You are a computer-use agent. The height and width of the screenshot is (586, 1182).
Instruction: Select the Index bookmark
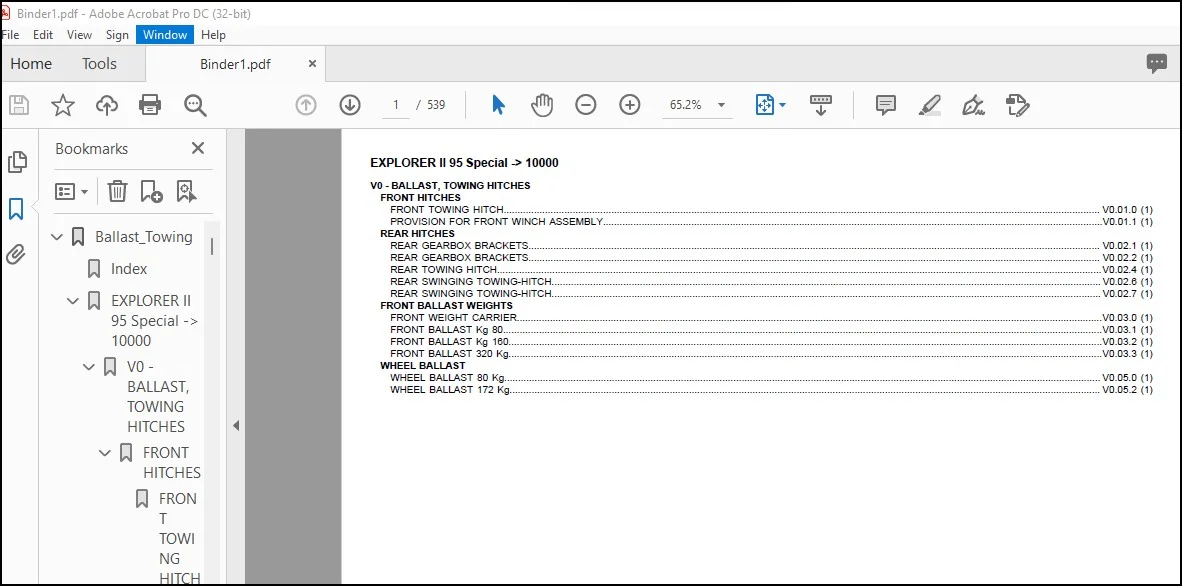click(129, 269)
